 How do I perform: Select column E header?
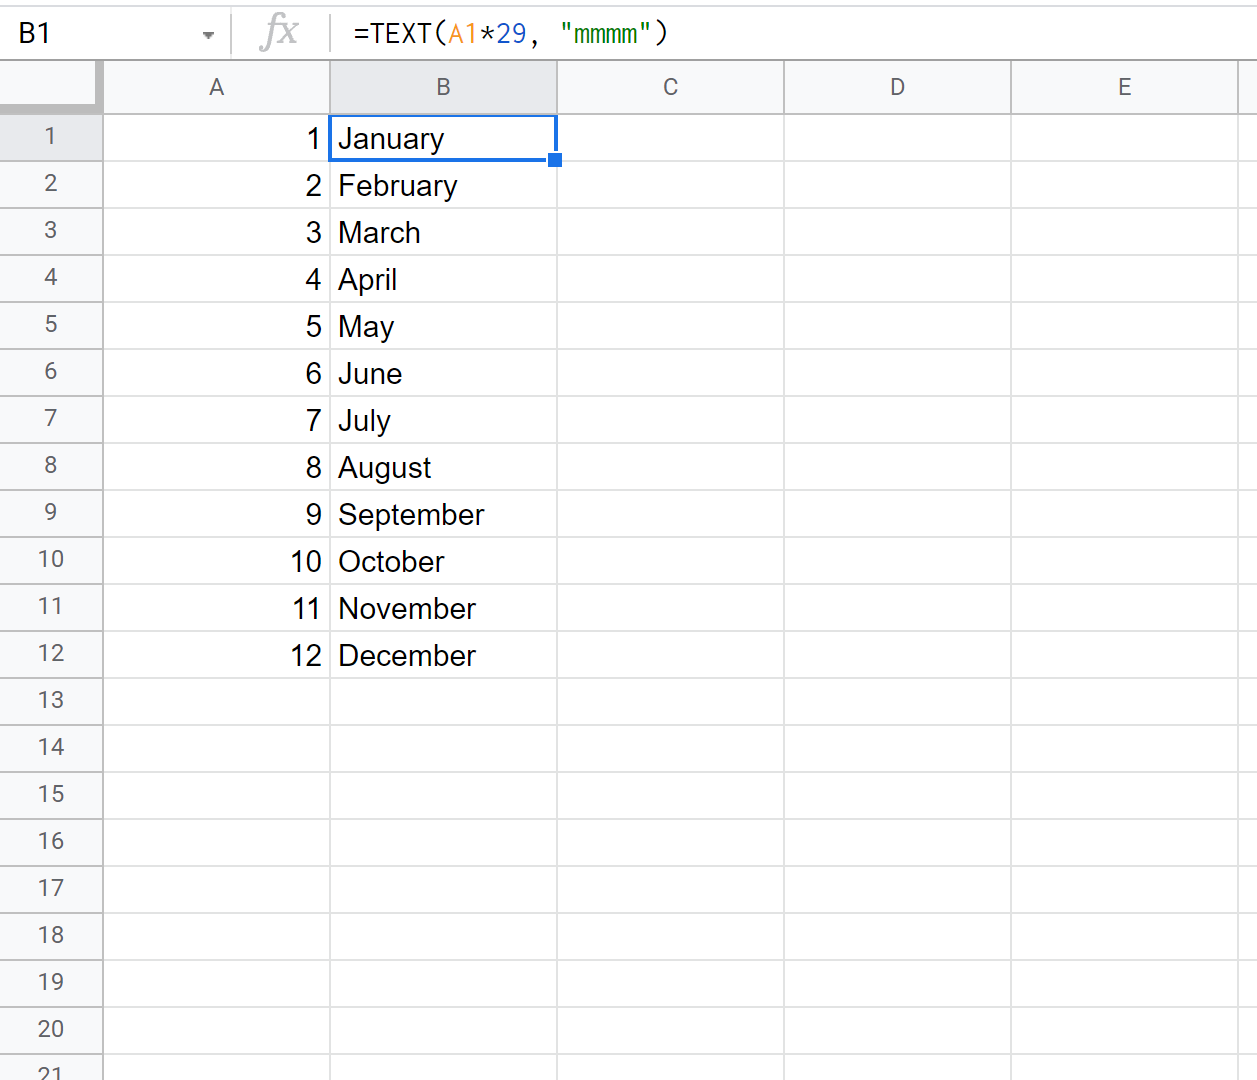coord(1124,88)
